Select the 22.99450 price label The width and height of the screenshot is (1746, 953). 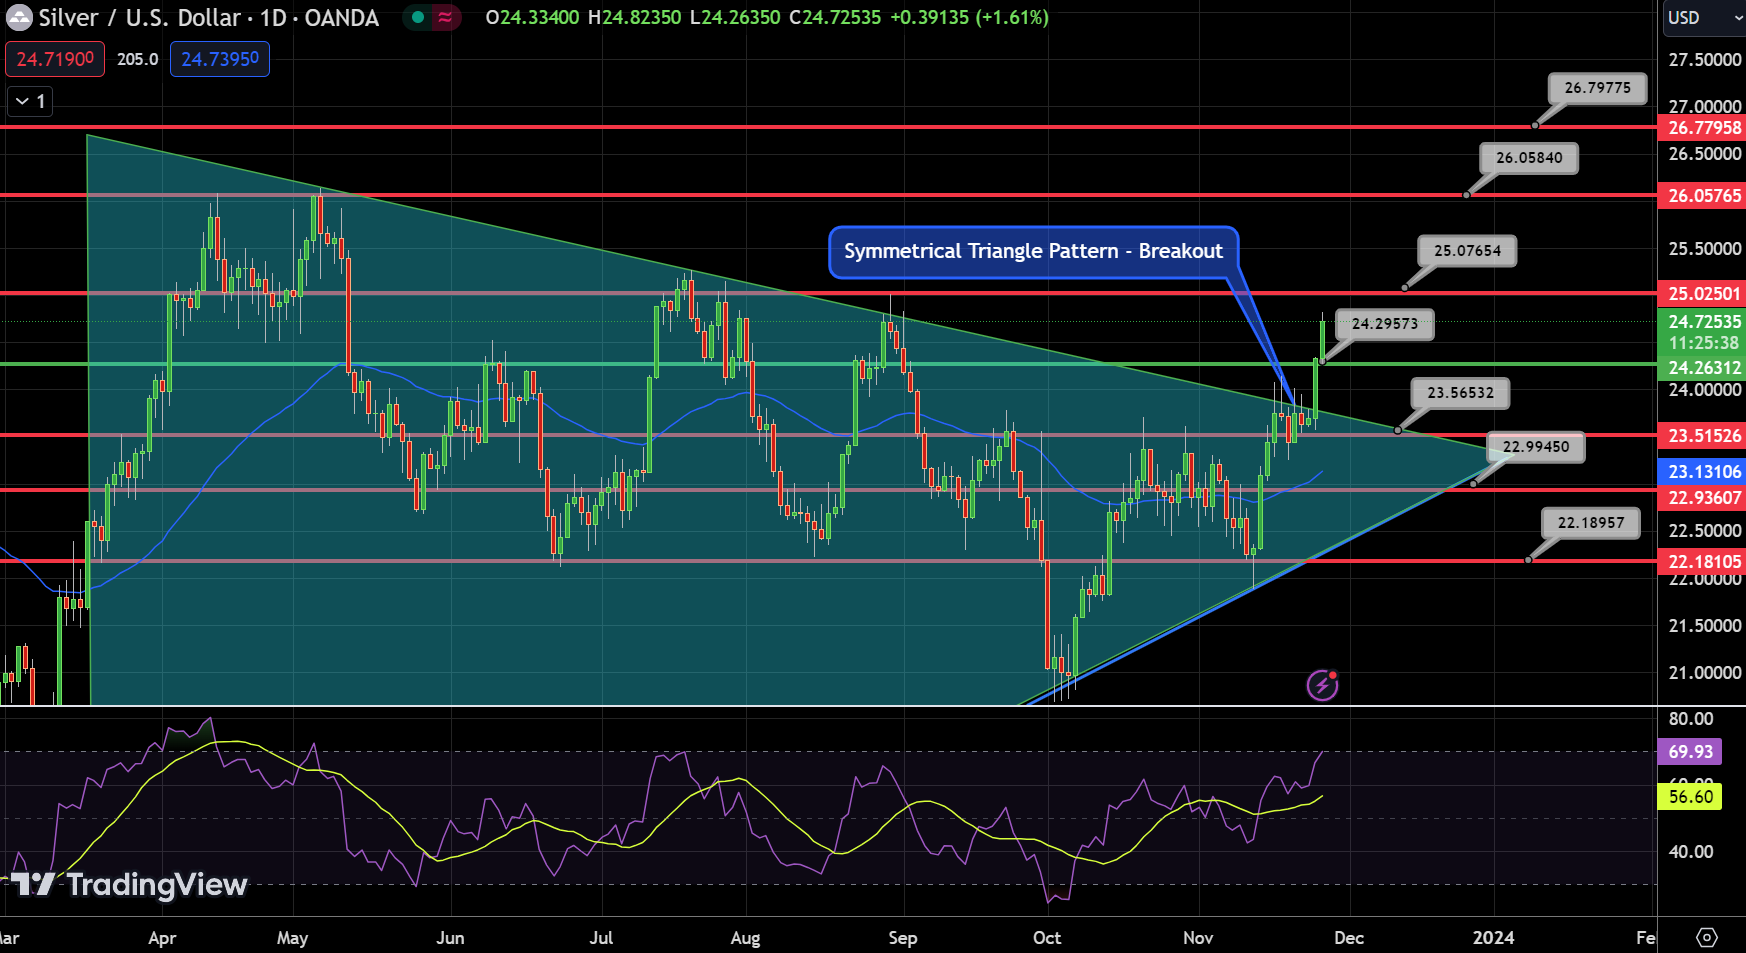point(1536,447)
